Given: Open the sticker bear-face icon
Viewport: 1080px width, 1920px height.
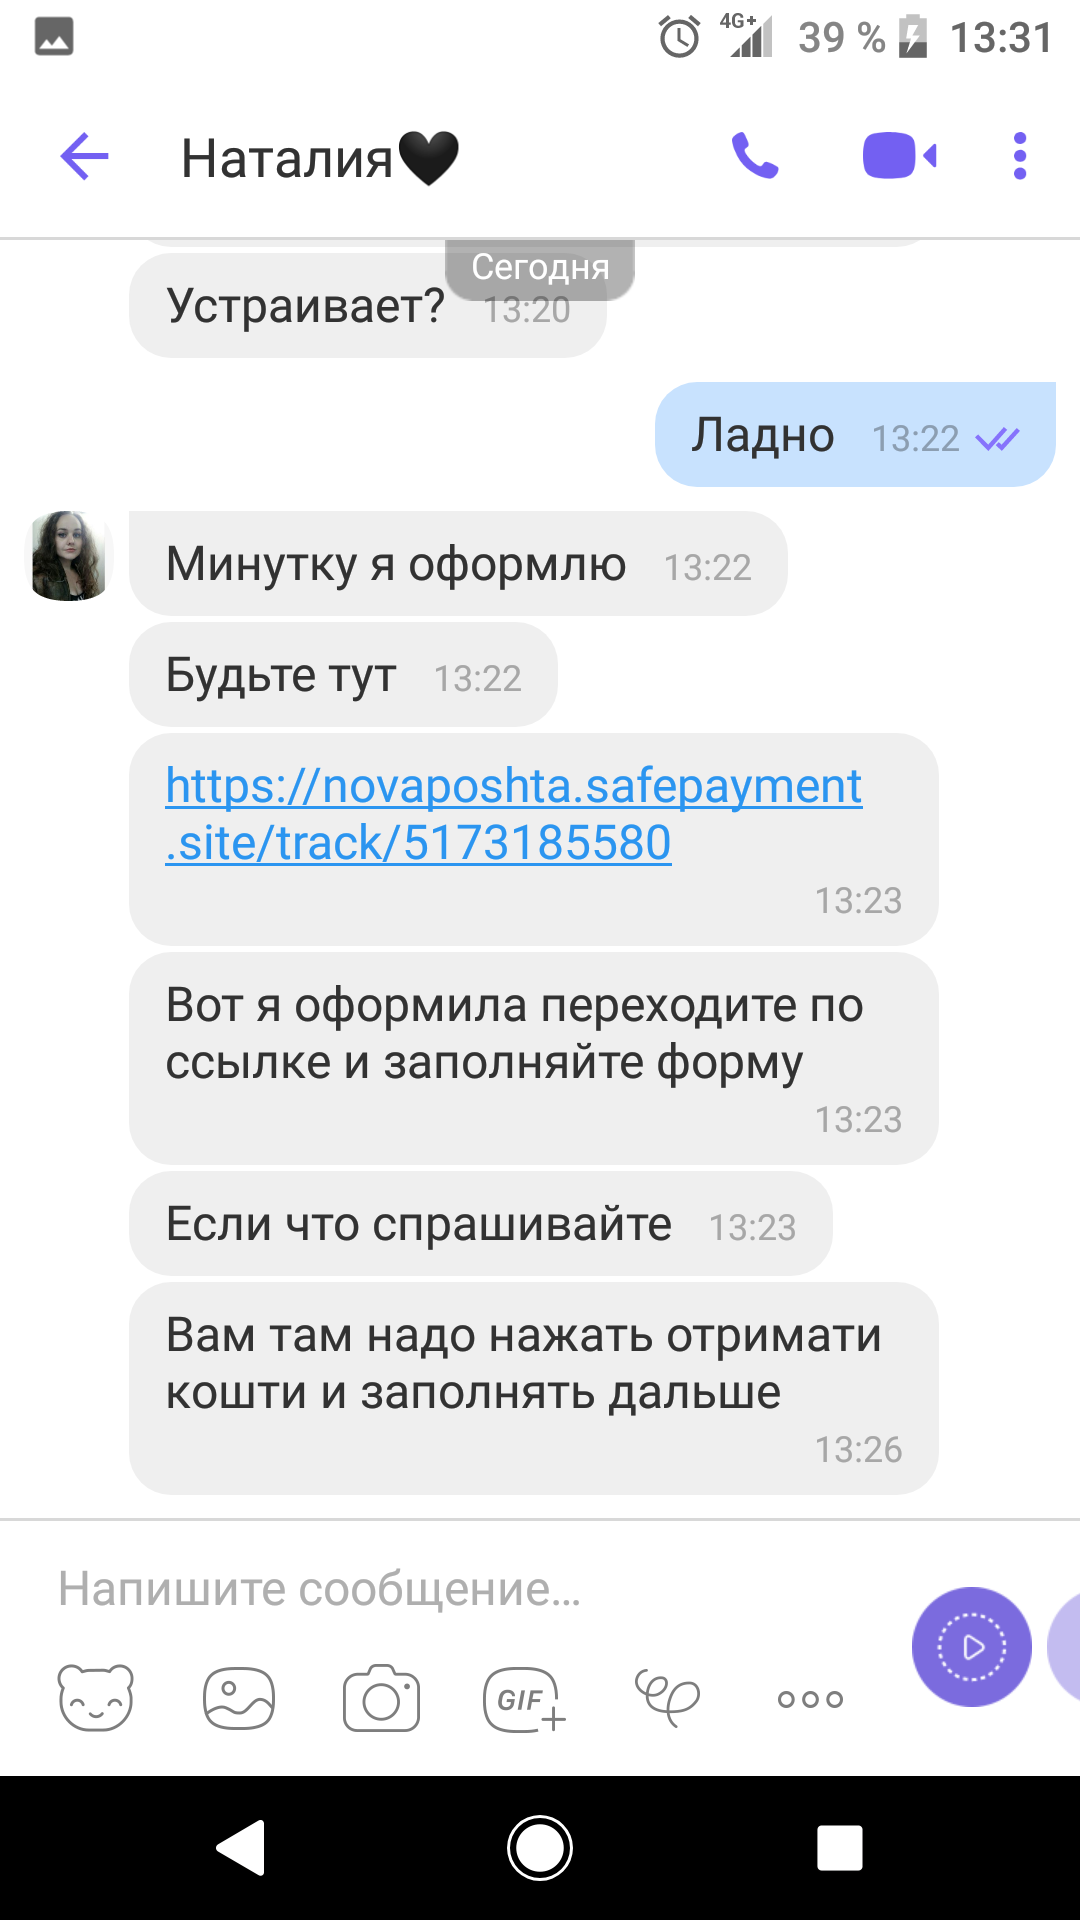Looking at the screenshot, I should tap(95, 1698).
